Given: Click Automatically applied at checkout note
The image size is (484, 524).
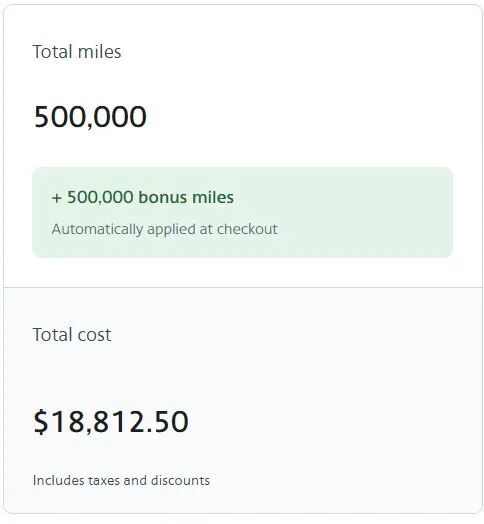Looking at the screenshot, I should coord(164,229).
